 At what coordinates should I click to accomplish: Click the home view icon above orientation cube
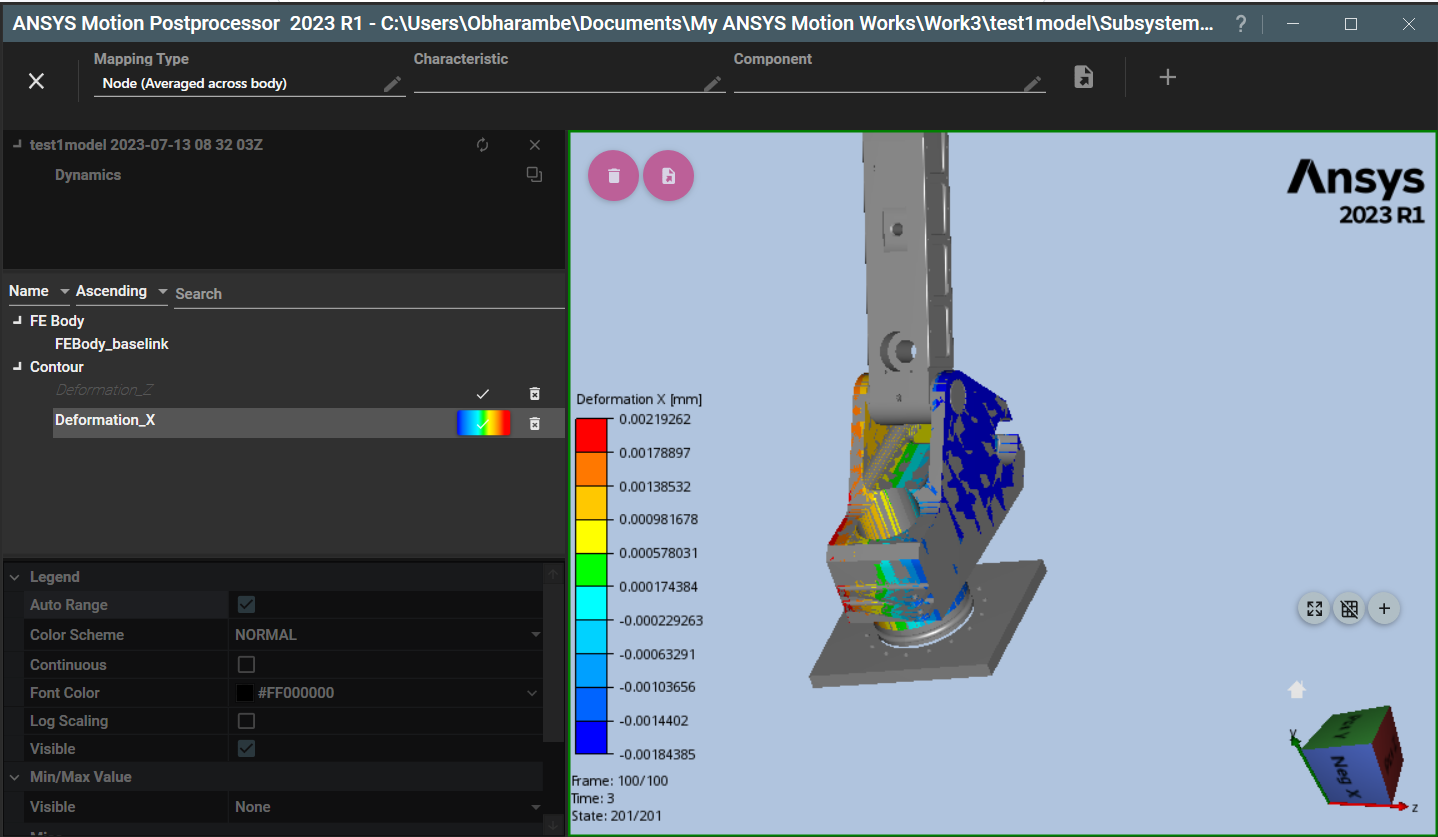[x=1297, y=689]
